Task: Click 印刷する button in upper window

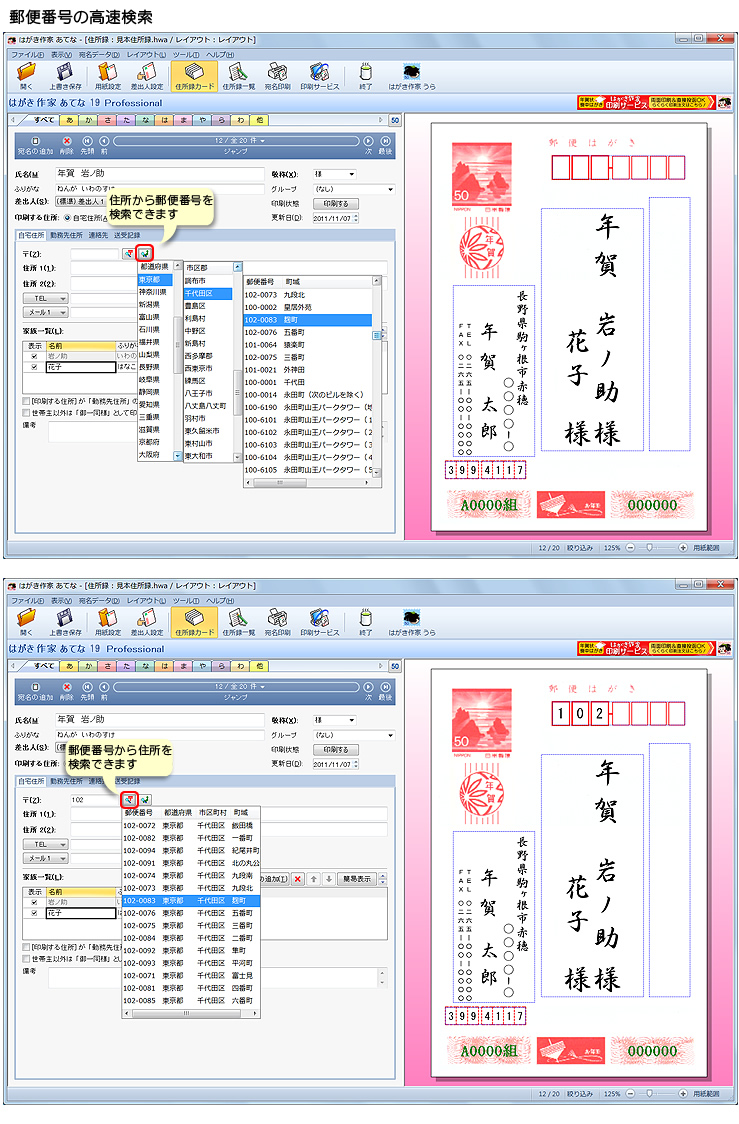Action: tap(335, 203)
